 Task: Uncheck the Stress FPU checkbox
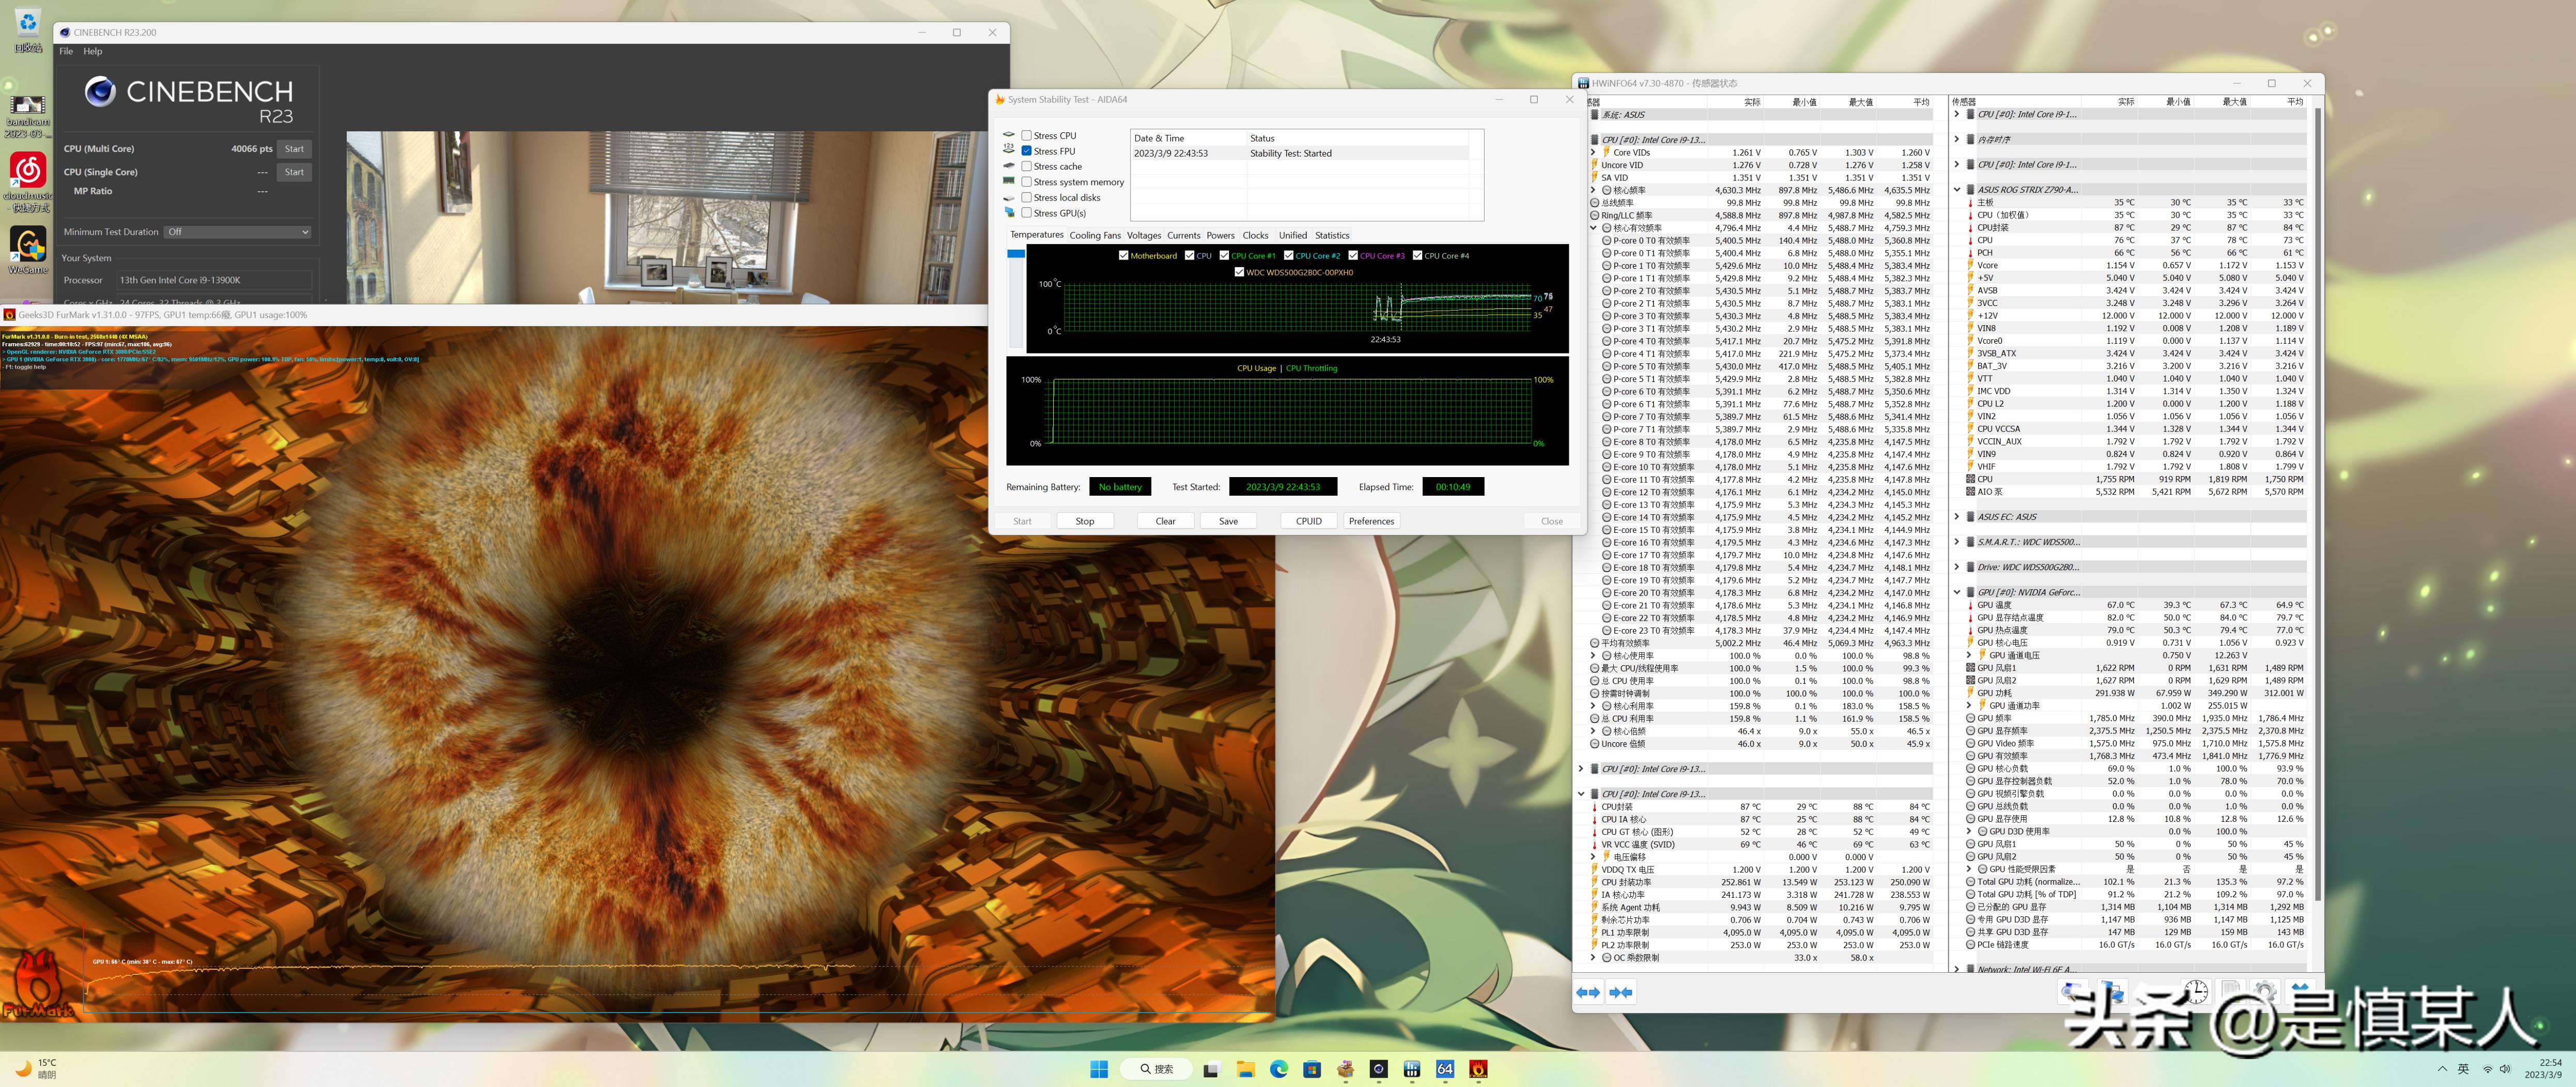[x=1026, y=151]
